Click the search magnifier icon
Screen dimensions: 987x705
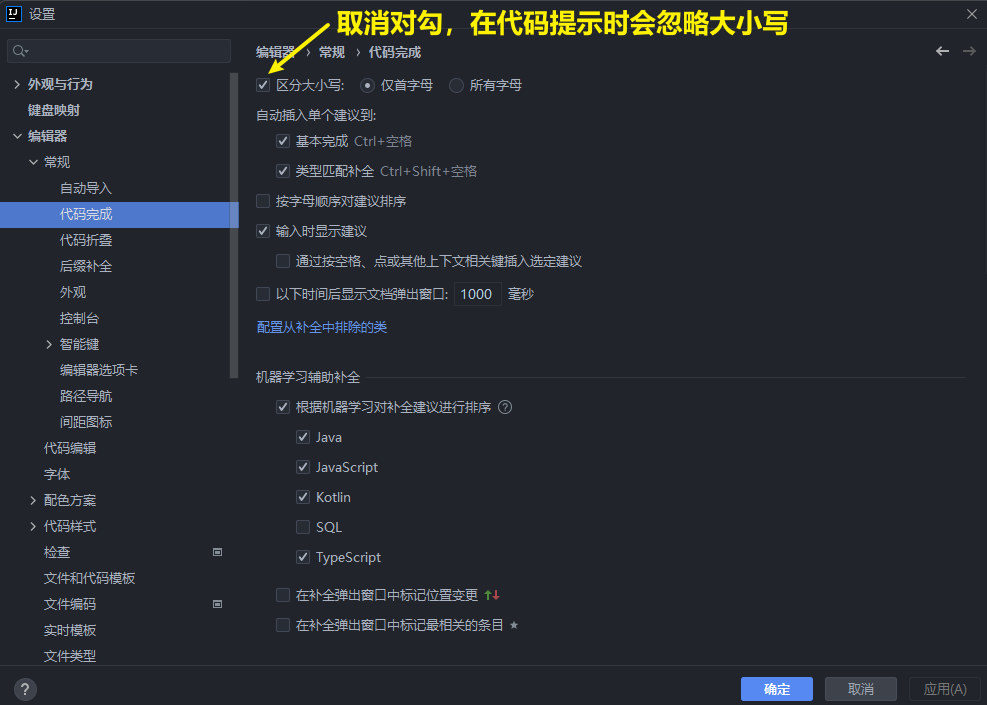coord(20,51)
